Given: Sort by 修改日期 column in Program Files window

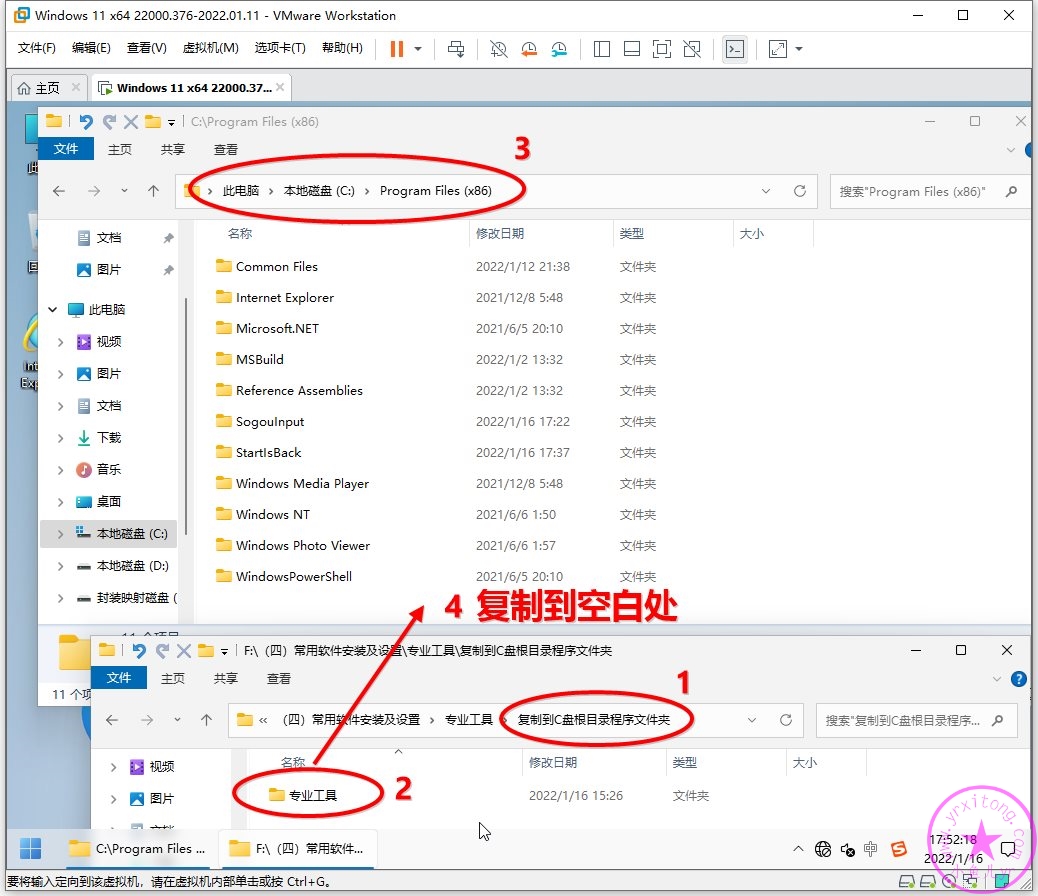Looking at the screenshot, I should tap(500, 234).
